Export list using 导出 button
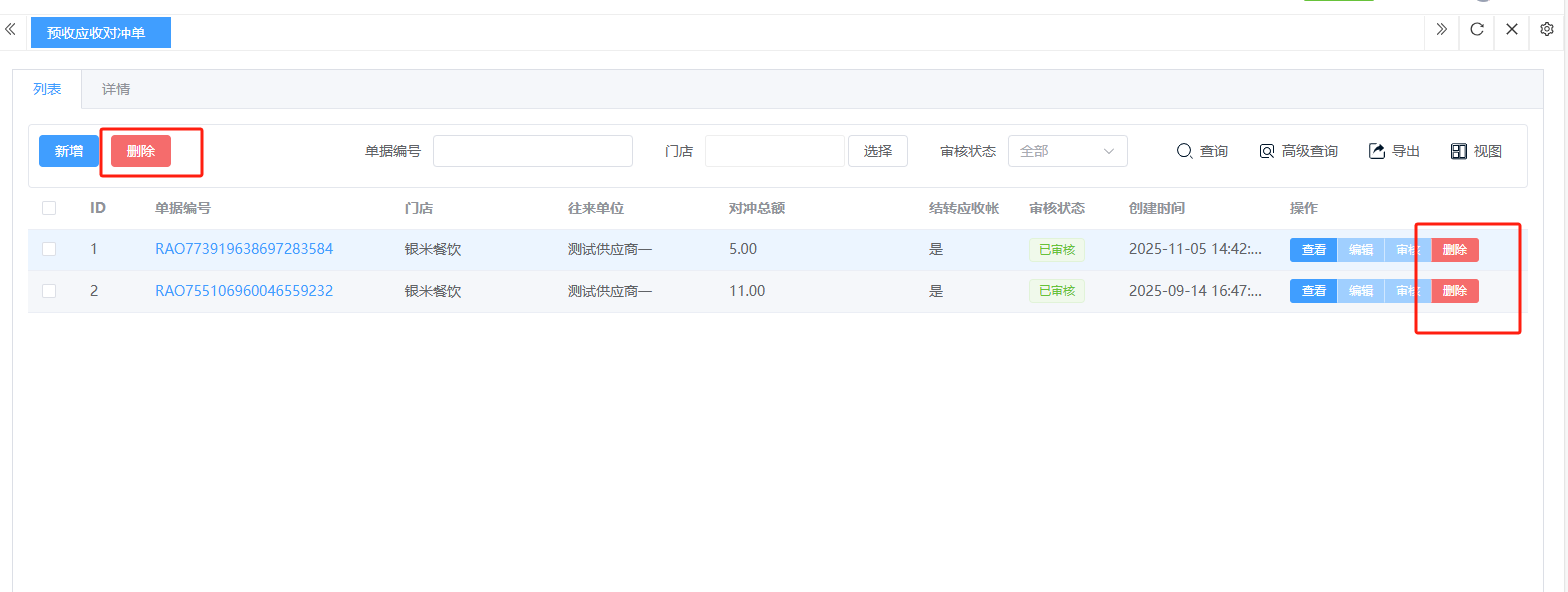 pyautogui.click(x=1394, y=151)
